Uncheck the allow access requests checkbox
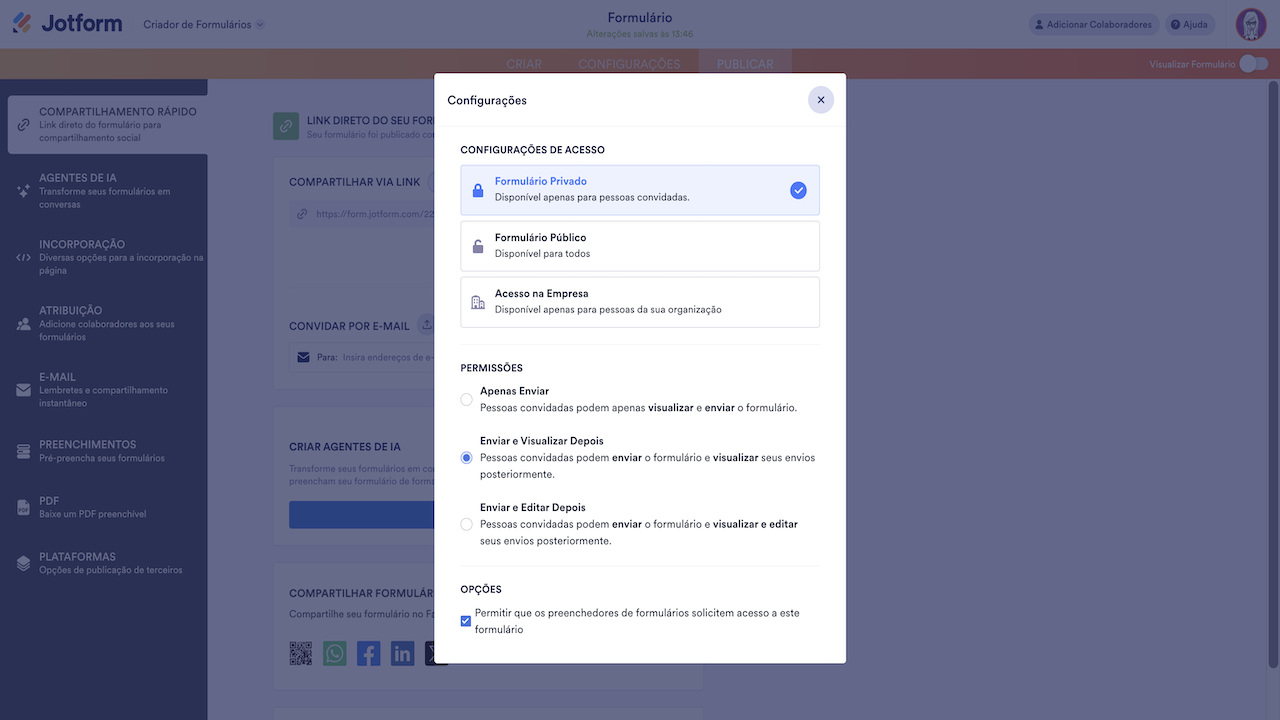 coord(466,621)
